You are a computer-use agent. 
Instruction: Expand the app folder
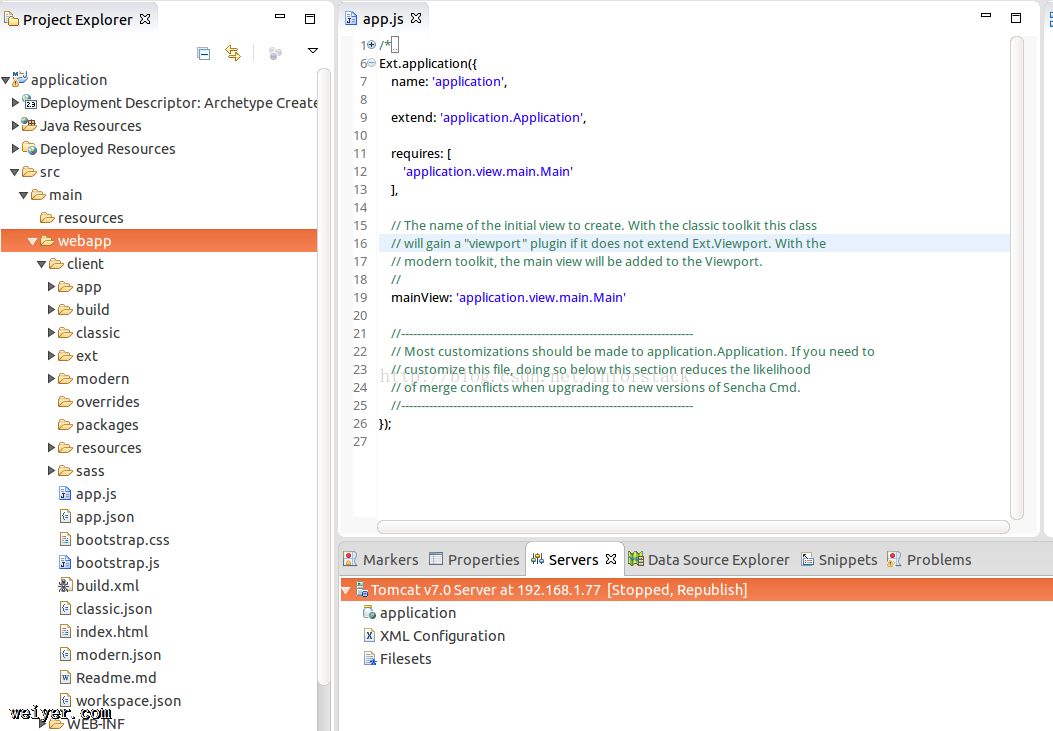52,287
